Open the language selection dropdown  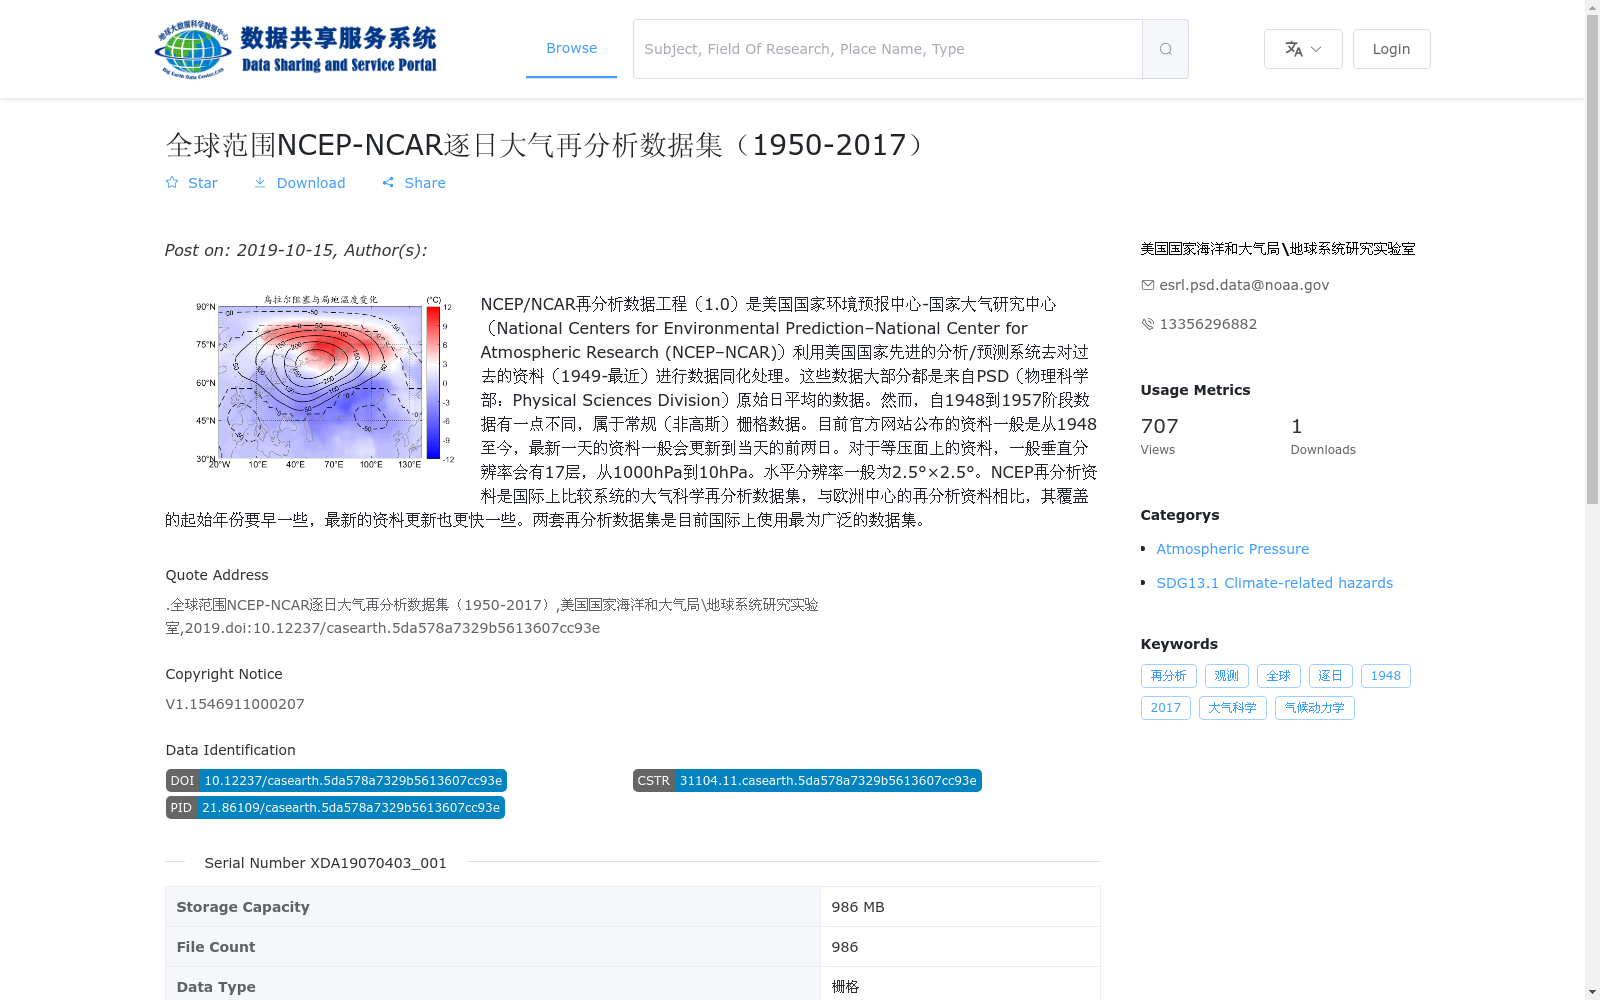coord(1303,49)
